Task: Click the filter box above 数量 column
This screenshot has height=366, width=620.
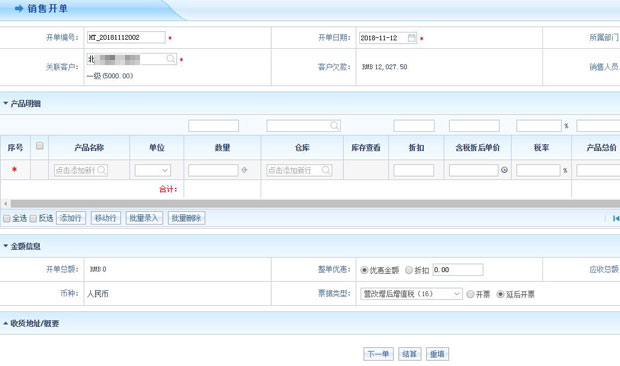Action: [x=214, y=126]
